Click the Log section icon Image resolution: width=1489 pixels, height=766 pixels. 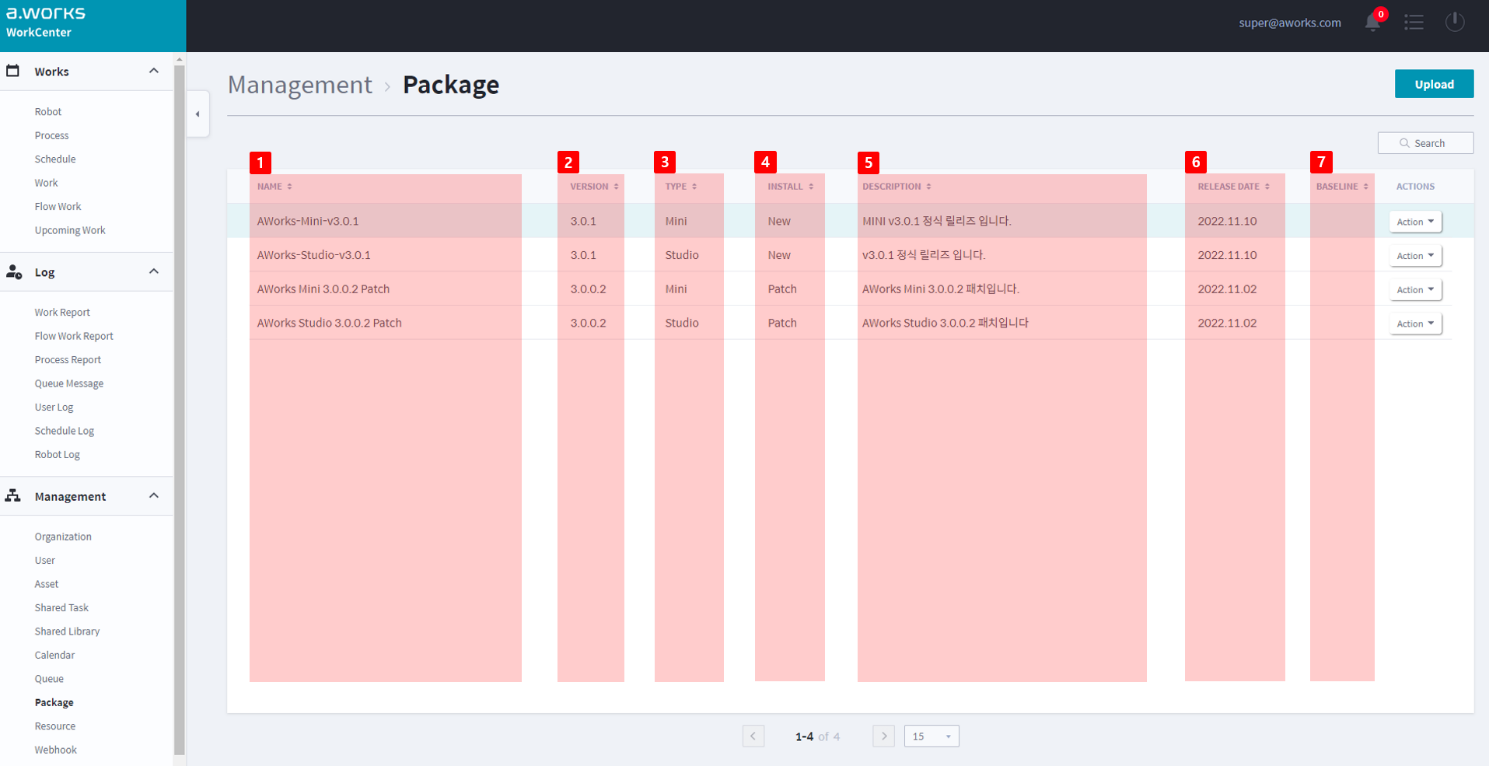(x=15, y=272)
